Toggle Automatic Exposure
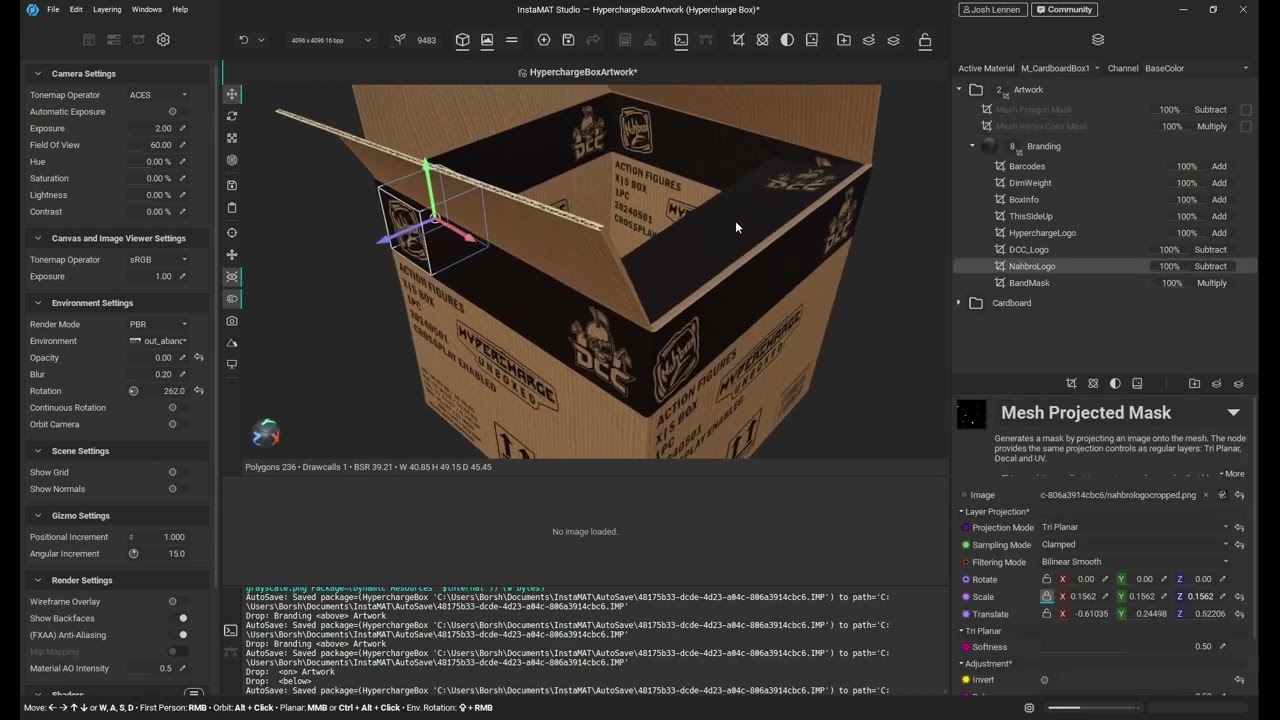The image size is (1280, 720). click(173, 112)
